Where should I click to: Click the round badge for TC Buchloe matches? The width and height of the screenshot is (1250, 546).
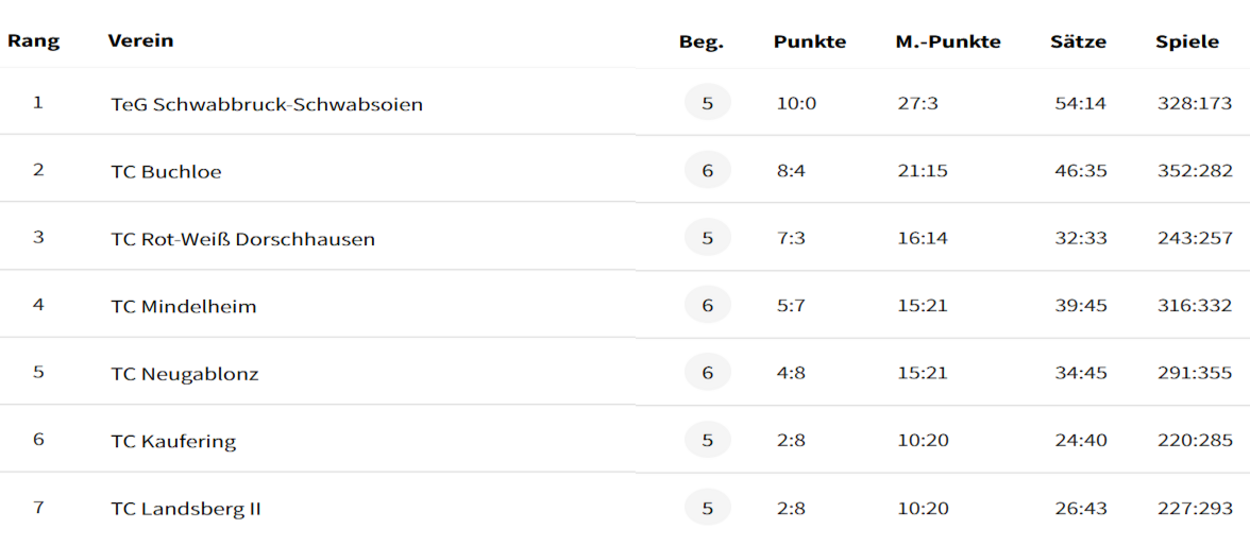click(708, 171)
